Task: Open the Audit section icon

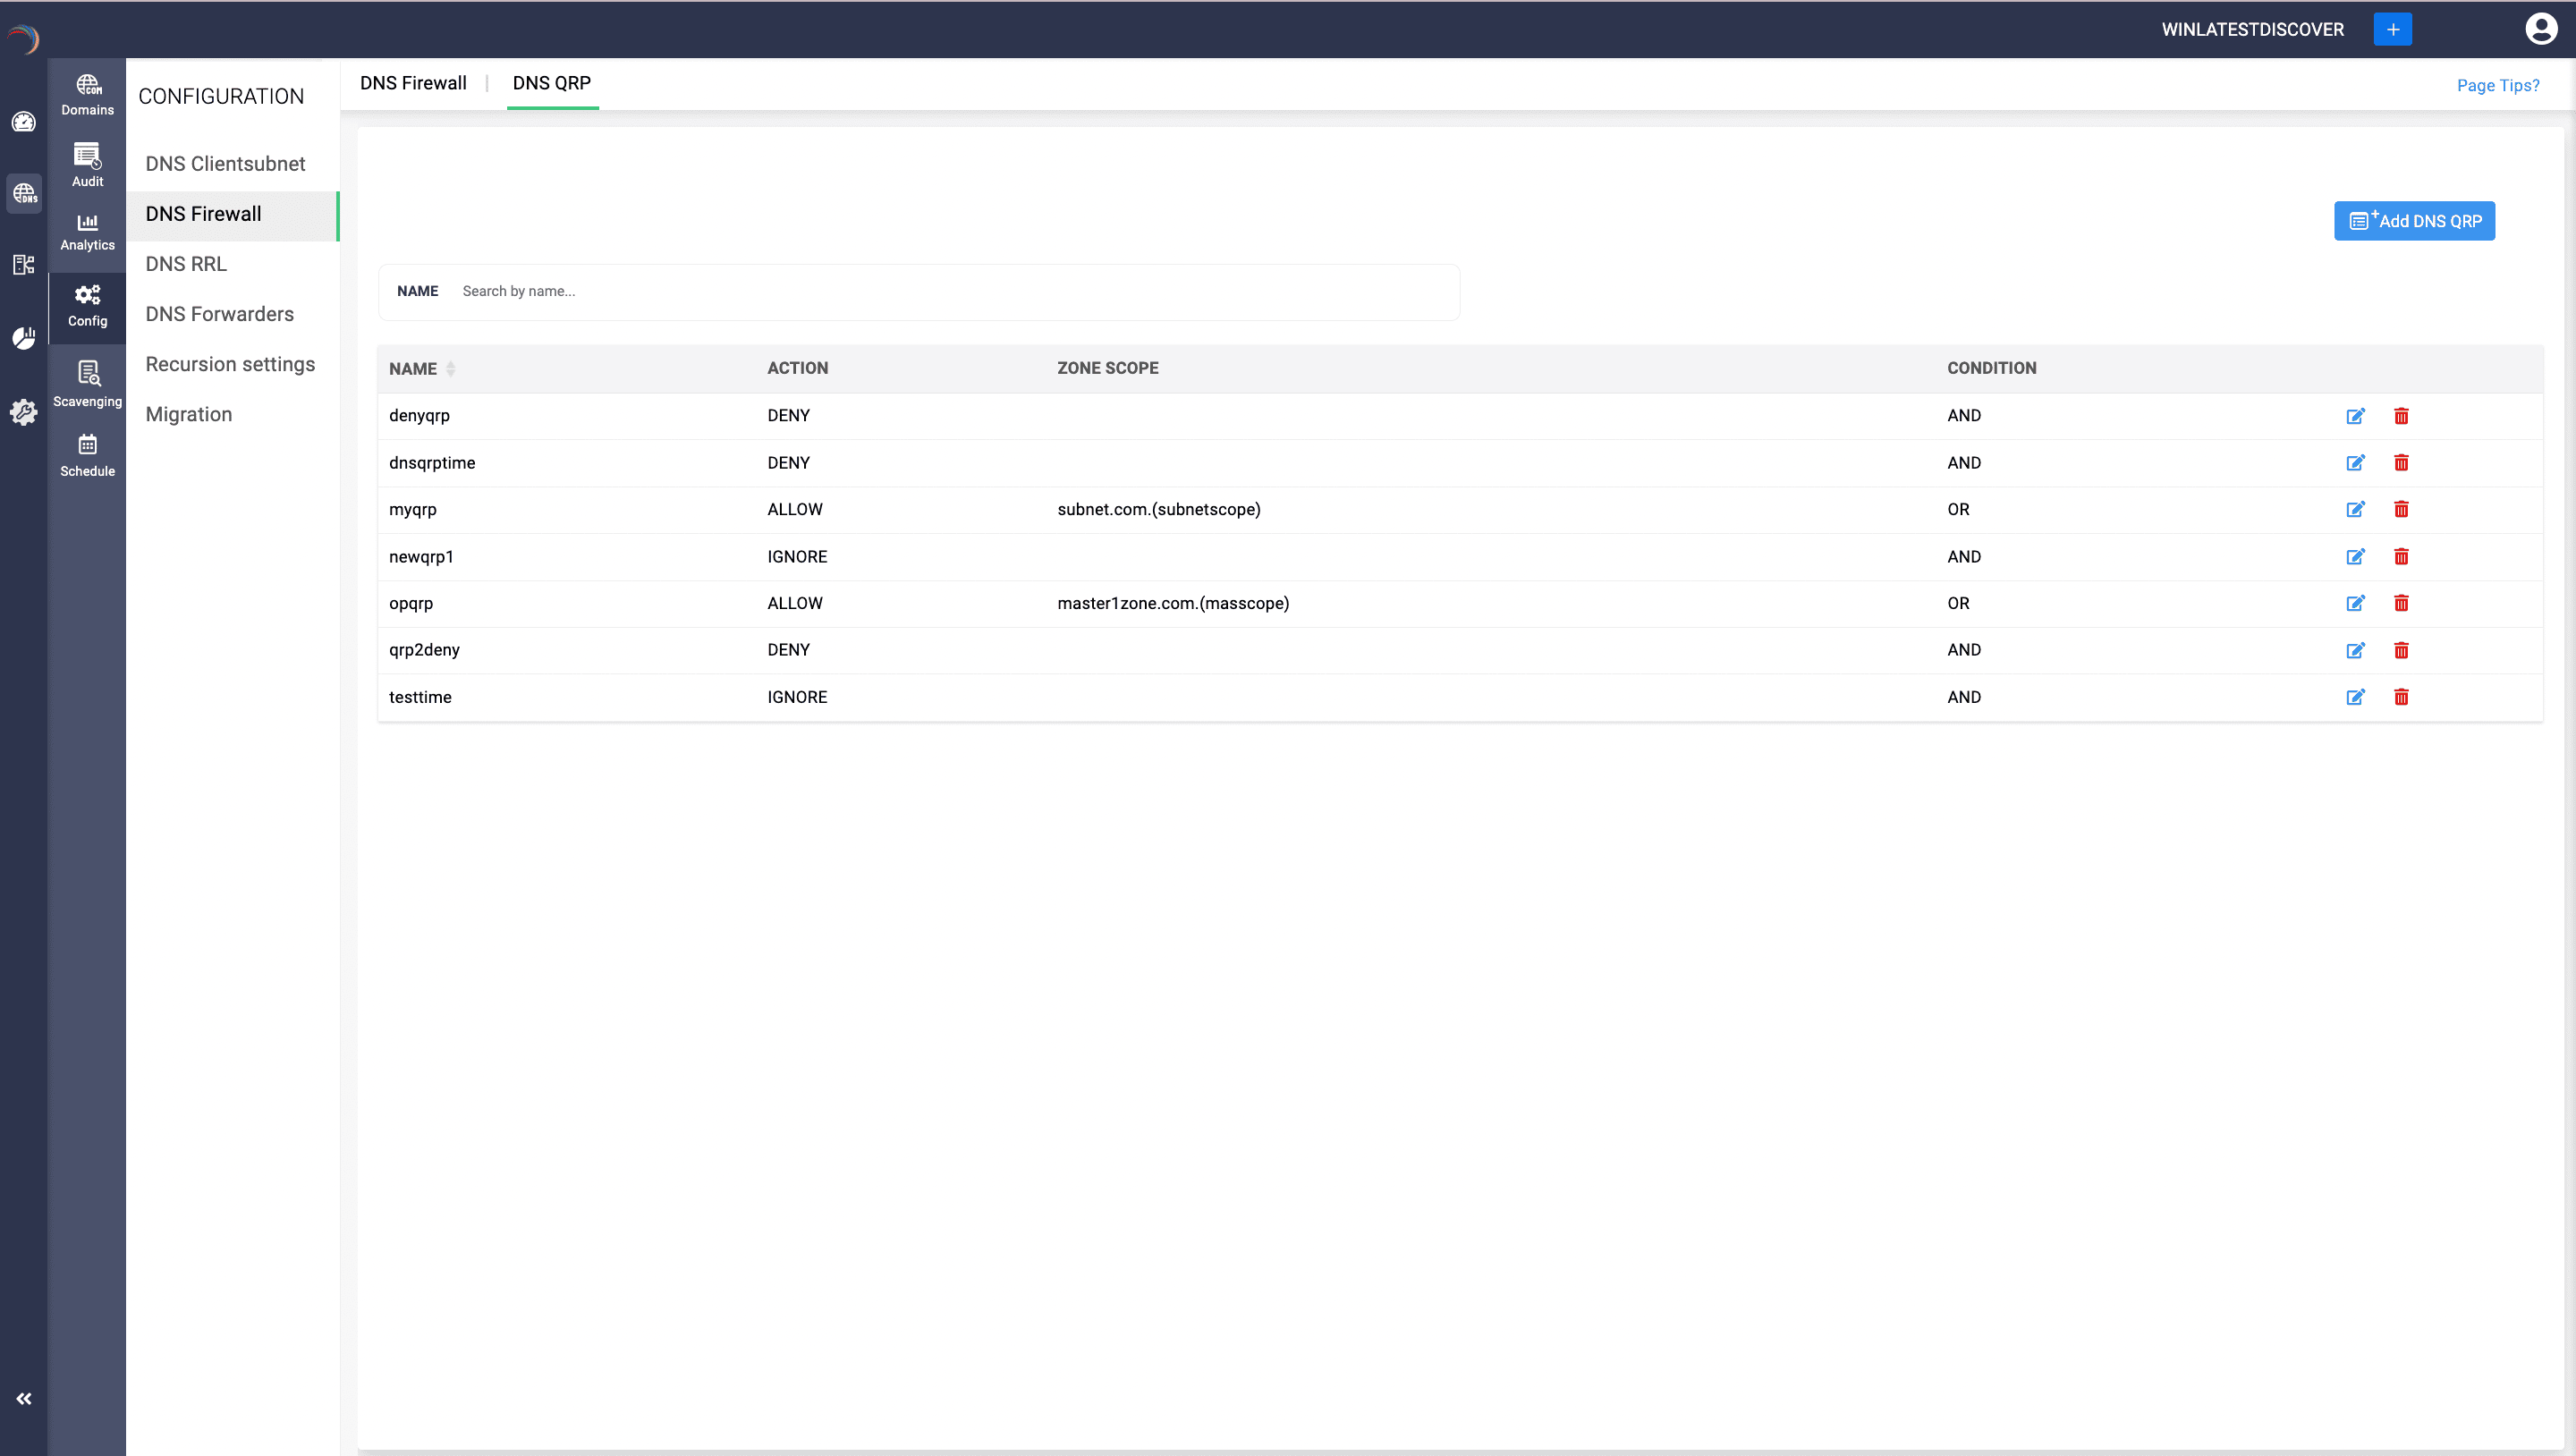Action: coord(87,165)
